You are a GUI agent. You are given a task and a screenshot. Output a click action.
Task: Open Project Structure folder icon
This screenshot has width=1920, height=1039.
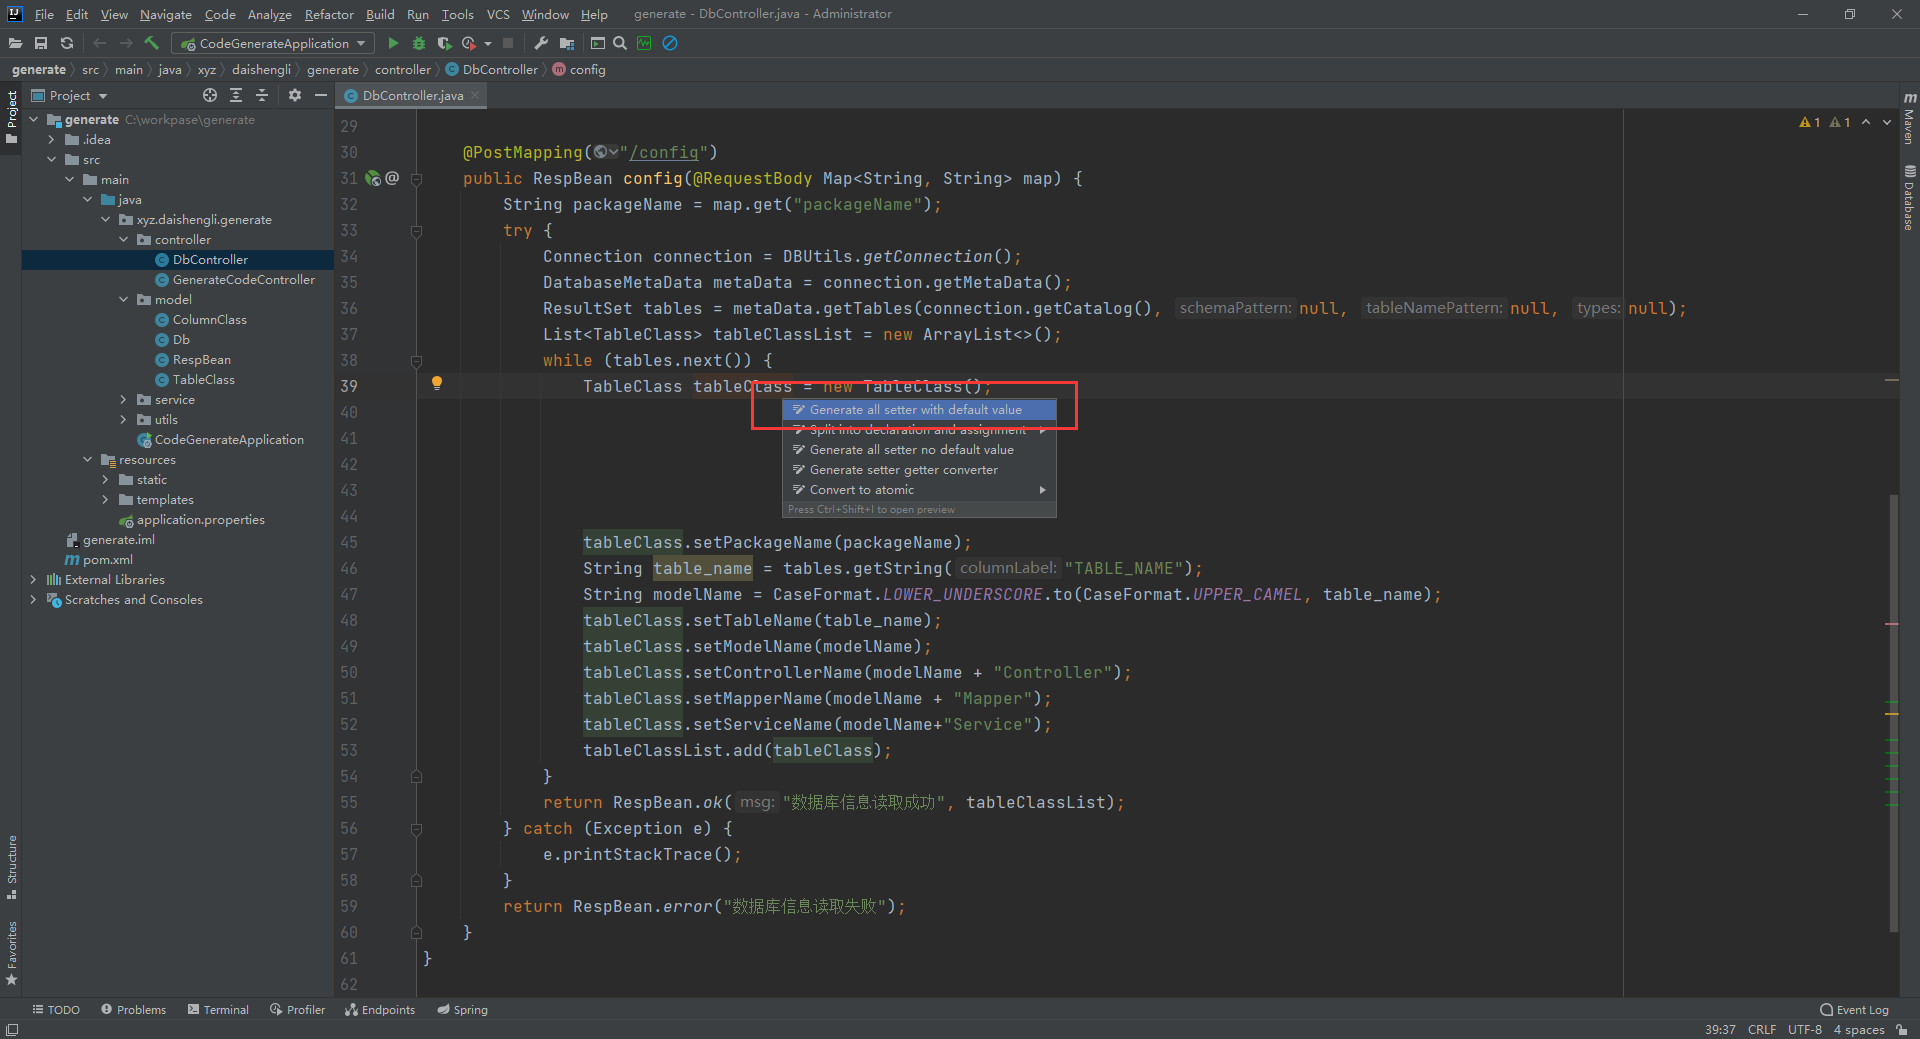[x=567, y=43]
